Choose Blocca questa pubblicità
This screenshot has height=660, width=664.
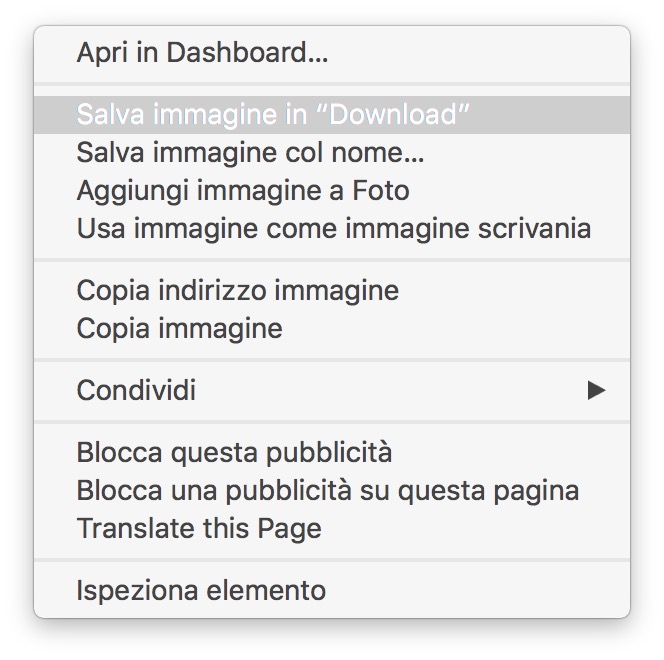[x=234, y=452]
